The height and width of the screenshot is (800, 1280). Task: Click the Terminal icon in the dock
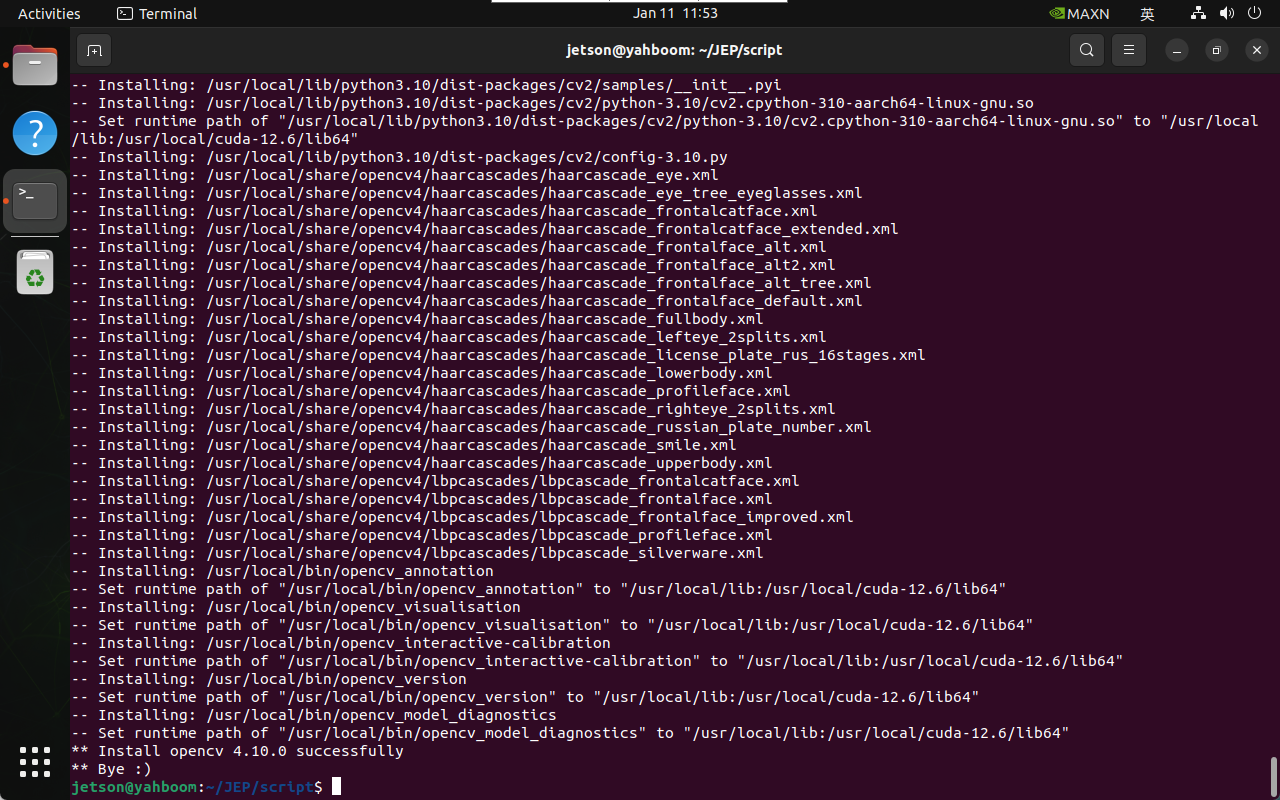coord(35,201)
